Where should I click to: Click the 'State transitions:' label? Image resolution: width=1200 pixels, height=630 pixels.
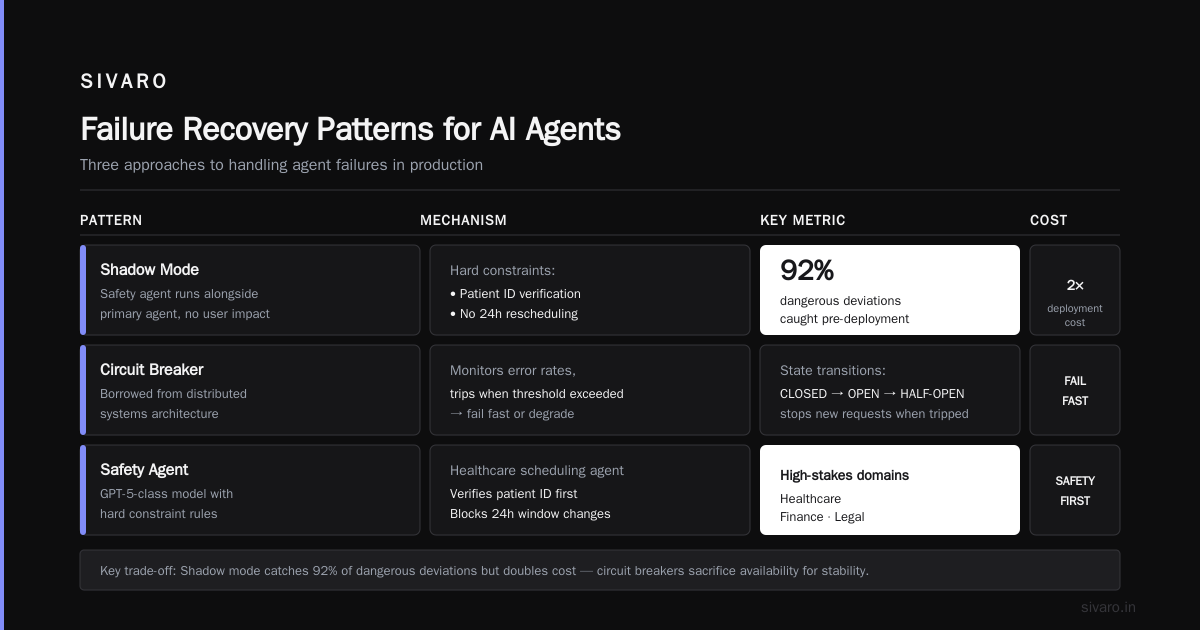pos(833,370)
